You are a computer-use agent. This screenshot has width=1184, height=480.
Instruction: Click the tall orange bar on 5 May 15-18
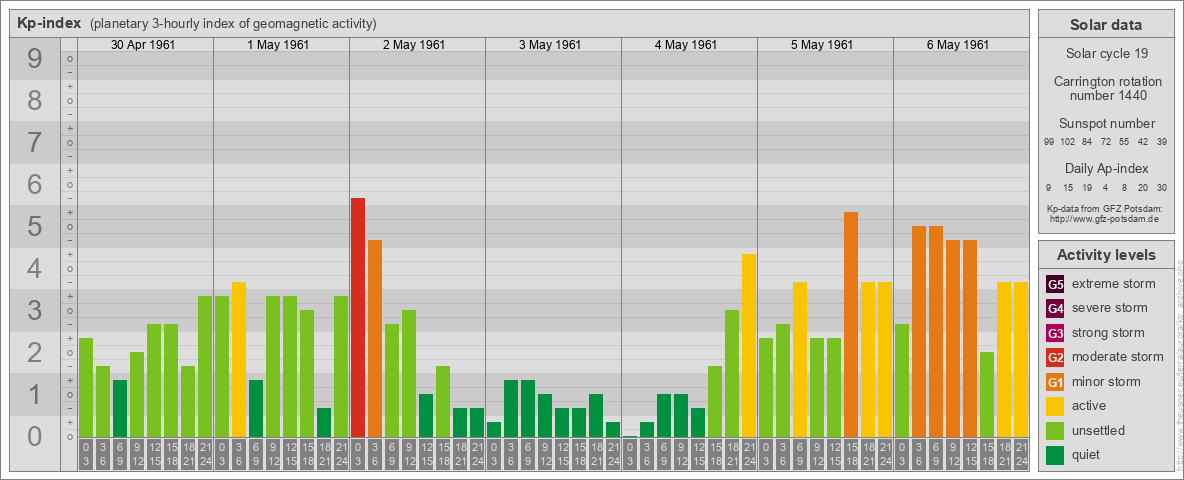(x=851, y=325)
